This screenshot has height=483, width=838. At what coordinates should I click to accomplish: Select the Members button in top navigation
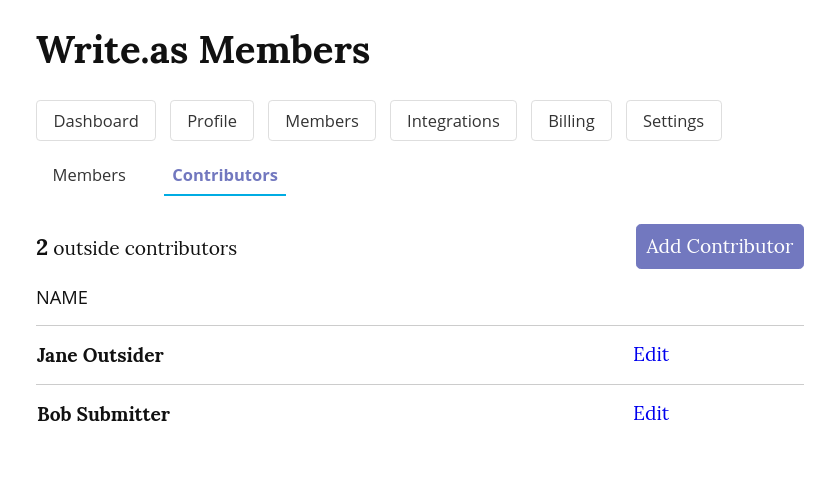point(322,121)
